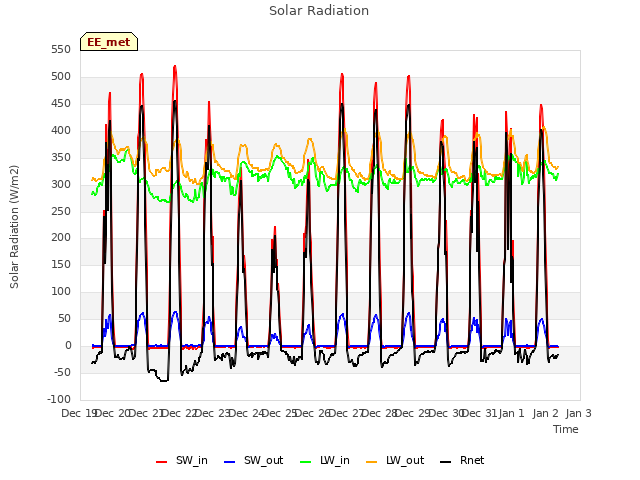Click the 350 y-axis tick label
The height and width of the screenshot is (480, 640).
pos(61,157)
